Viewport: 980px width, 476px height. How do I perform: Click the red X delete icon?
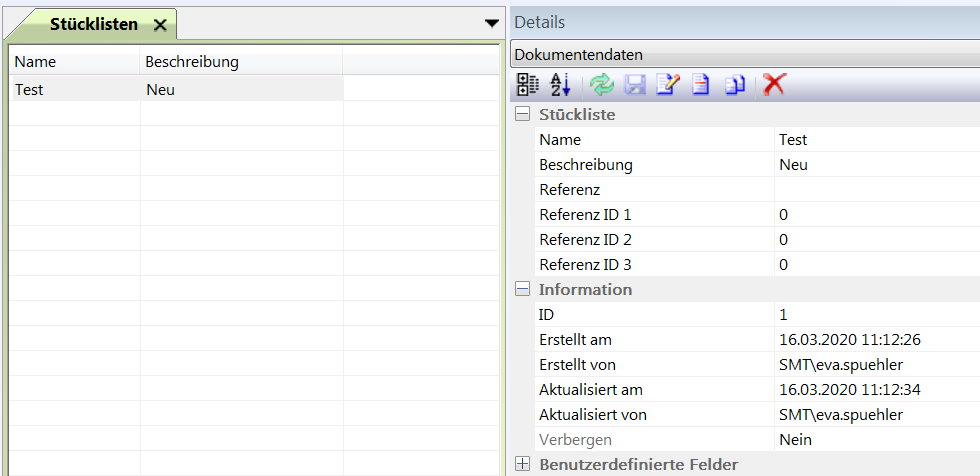773,85
